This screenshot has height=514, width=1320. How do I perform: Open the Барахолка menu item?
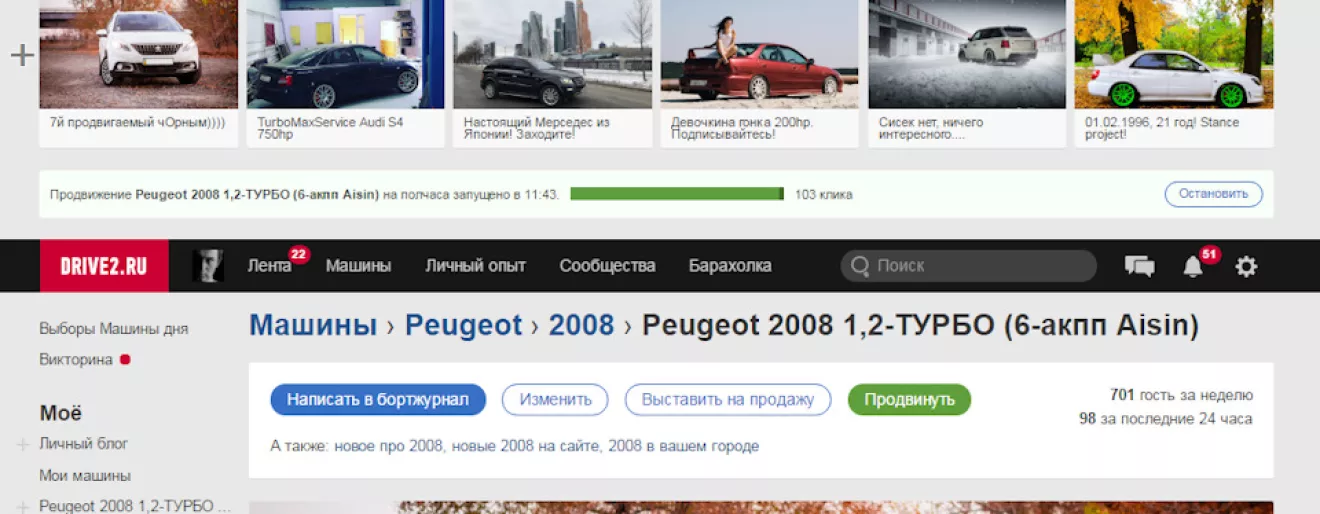pyautogui.click(x=730, y=266)
